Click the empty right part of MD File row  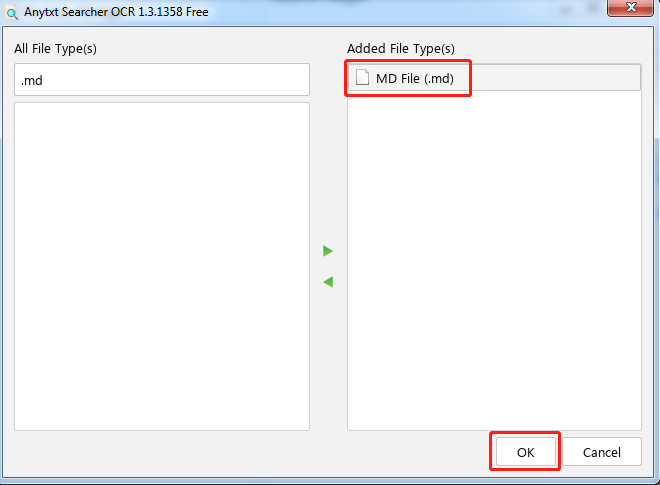tap(556, 78)
